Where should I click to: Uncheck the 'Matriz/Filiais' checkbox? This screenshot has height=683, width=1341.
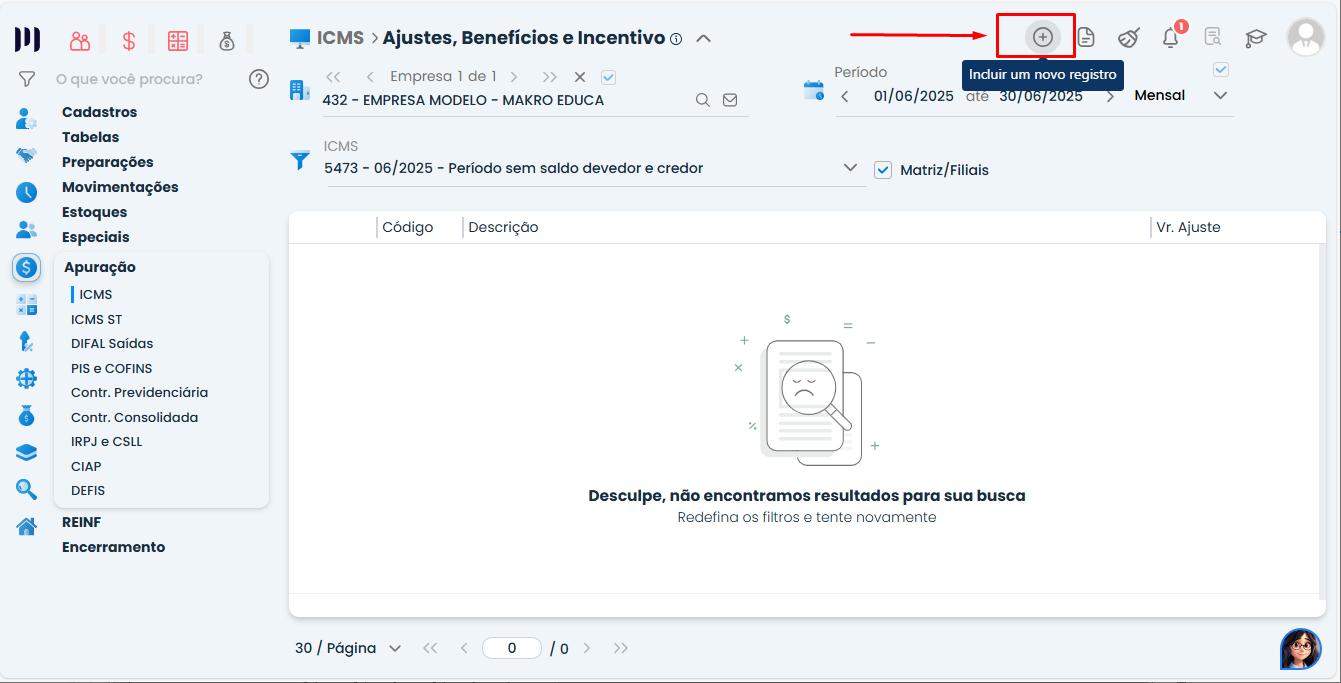883,169
